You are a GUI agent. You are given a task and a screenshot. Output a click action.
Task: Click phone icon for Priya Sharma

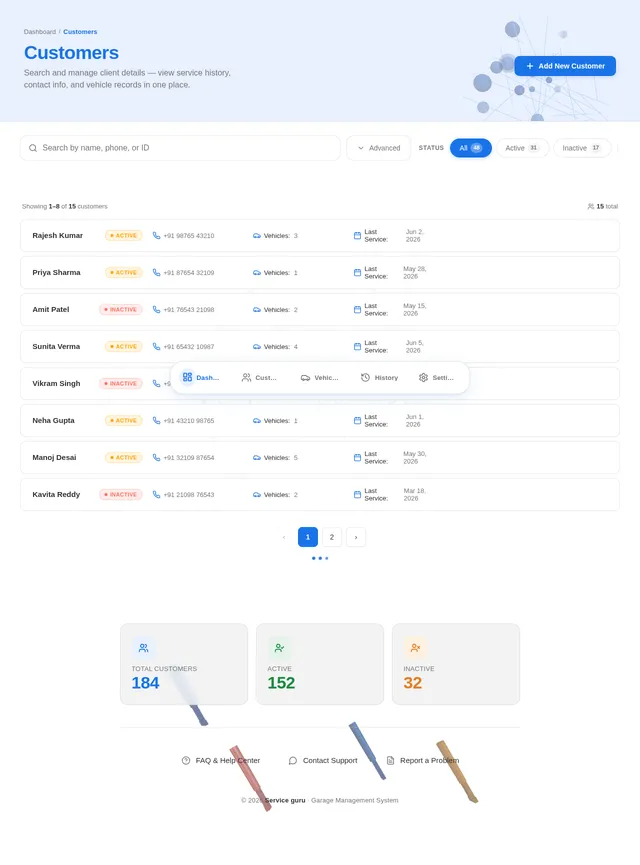pos(156,273)
